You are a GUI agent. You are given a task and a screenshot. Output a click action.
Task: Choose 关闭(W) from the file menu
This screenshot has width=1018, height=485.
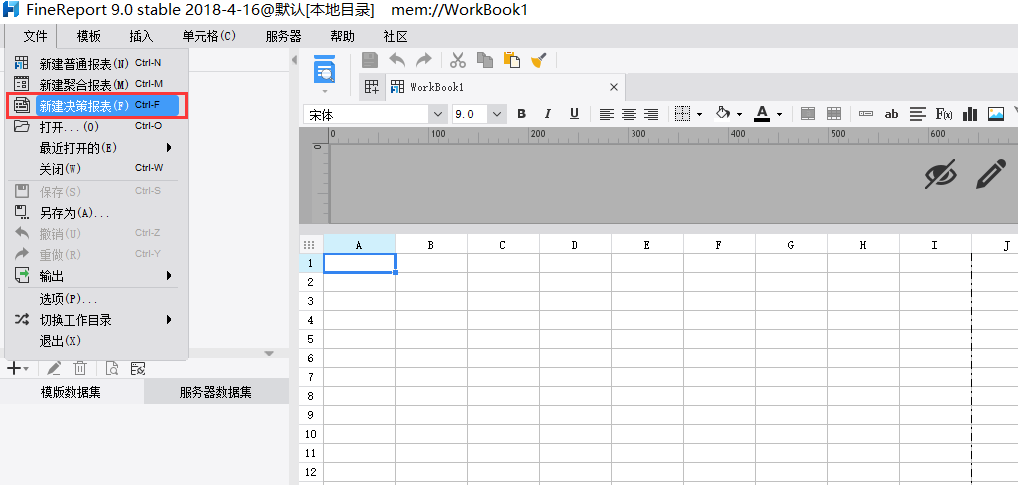(x=96, y=169)
